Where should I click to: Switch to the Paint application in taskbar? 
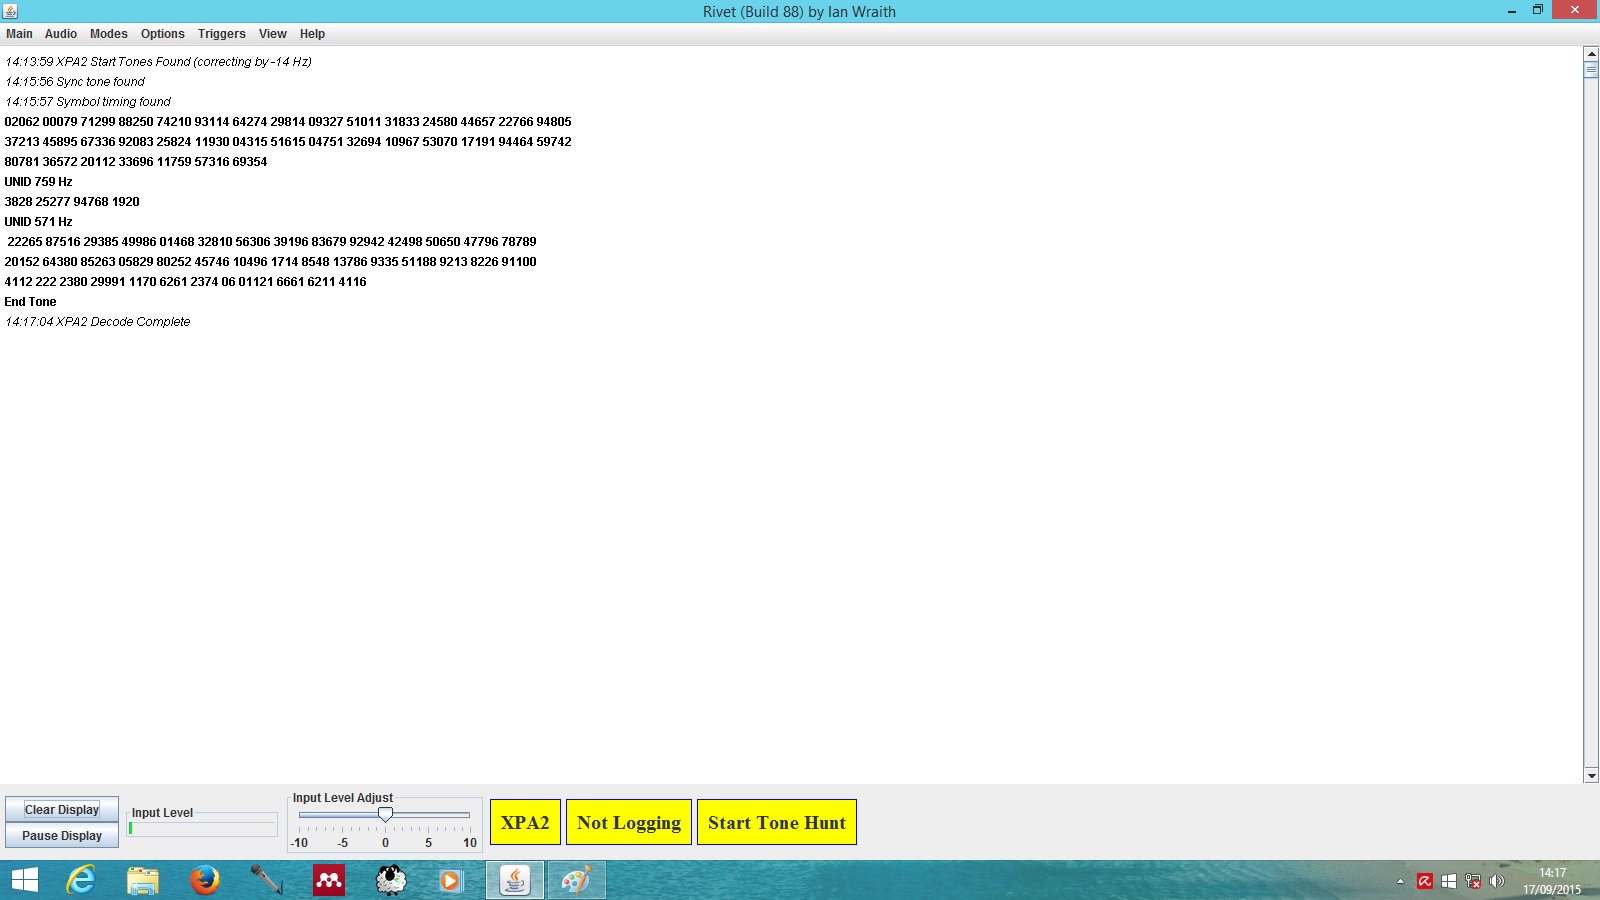coord(576,880)
